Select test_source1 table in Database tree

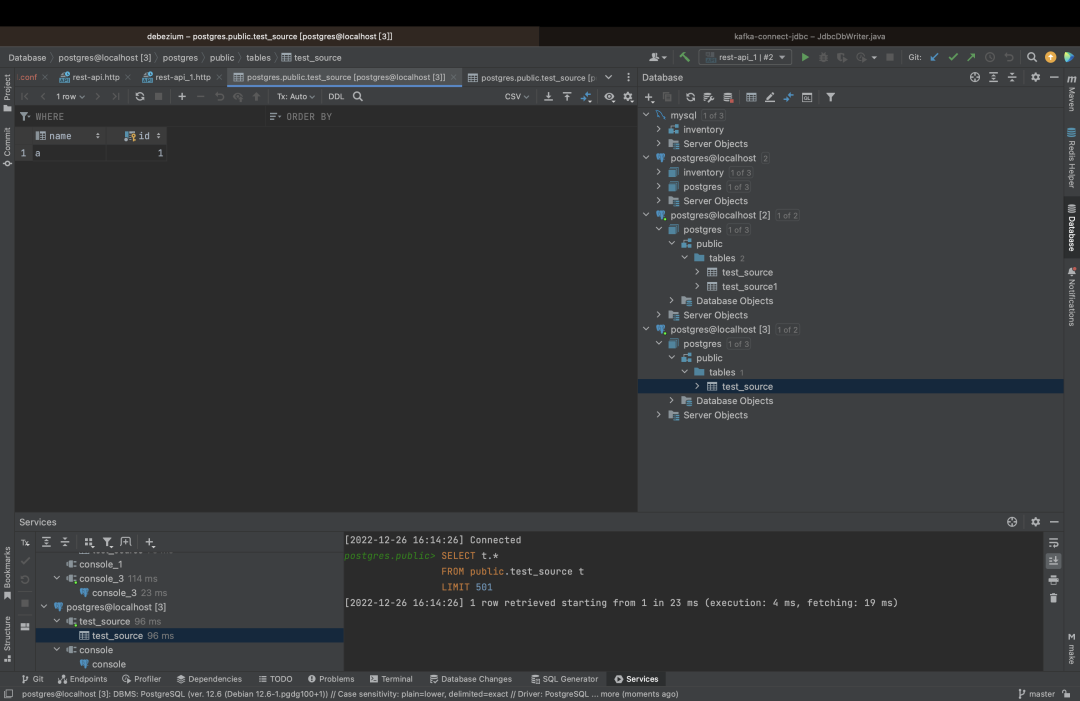coord(749,287)
